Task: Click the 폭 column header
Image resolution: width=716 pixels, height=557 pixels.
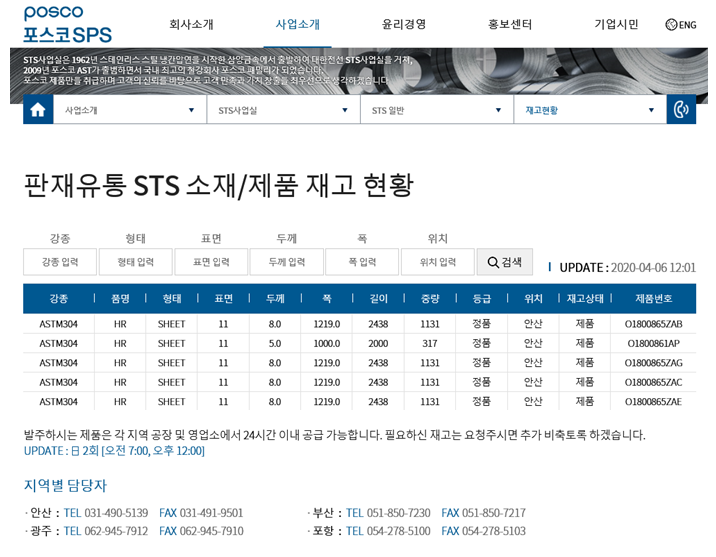Action: coord(327,299)
